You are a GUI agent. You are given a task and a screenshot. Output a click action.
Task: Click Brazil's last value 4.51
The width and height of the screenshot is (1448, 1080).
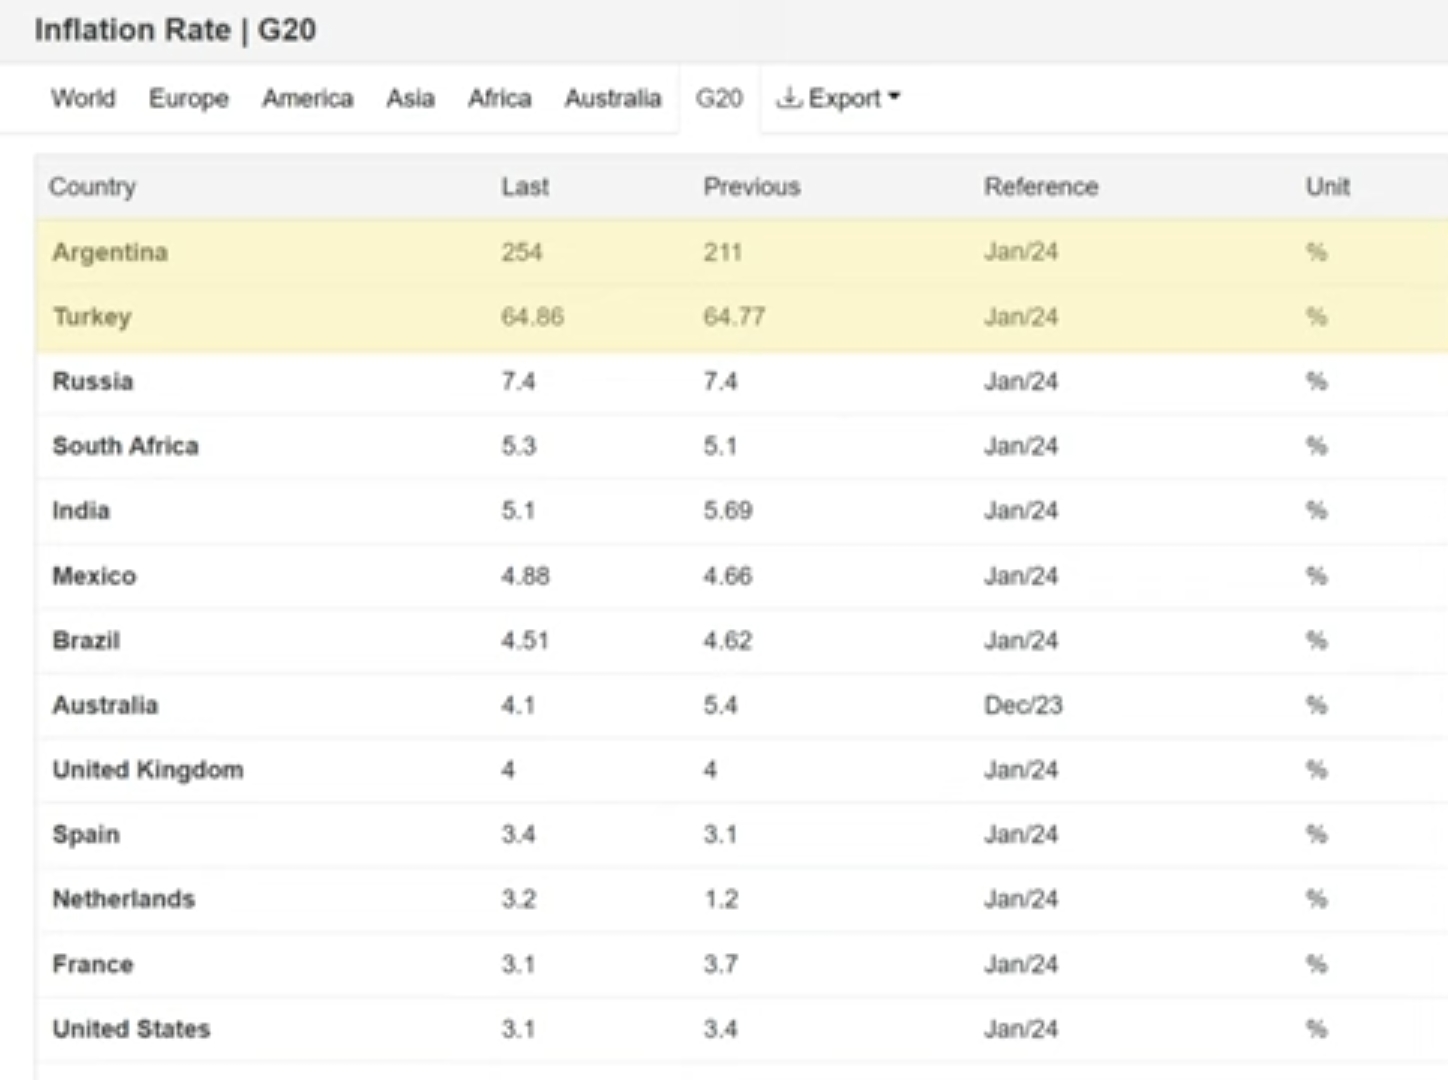click(525, 641)
